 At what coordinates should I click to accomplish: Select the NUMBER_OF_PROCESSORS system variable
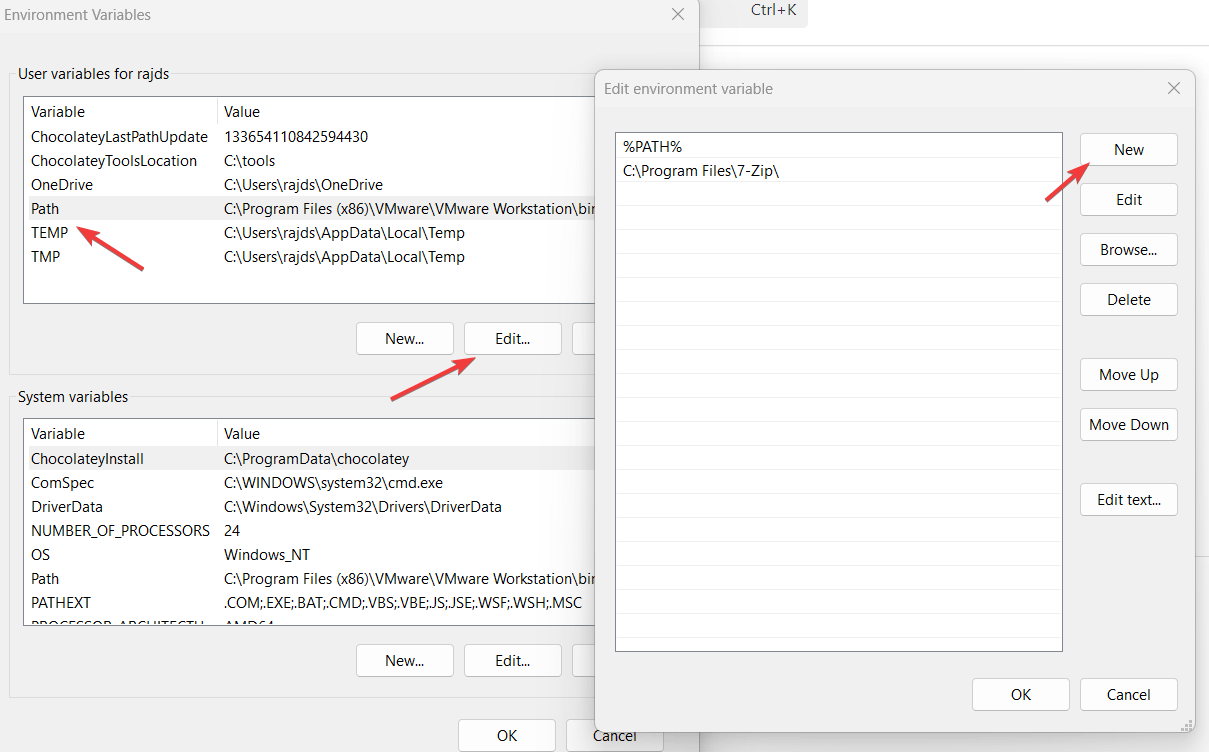click(120, 530)
